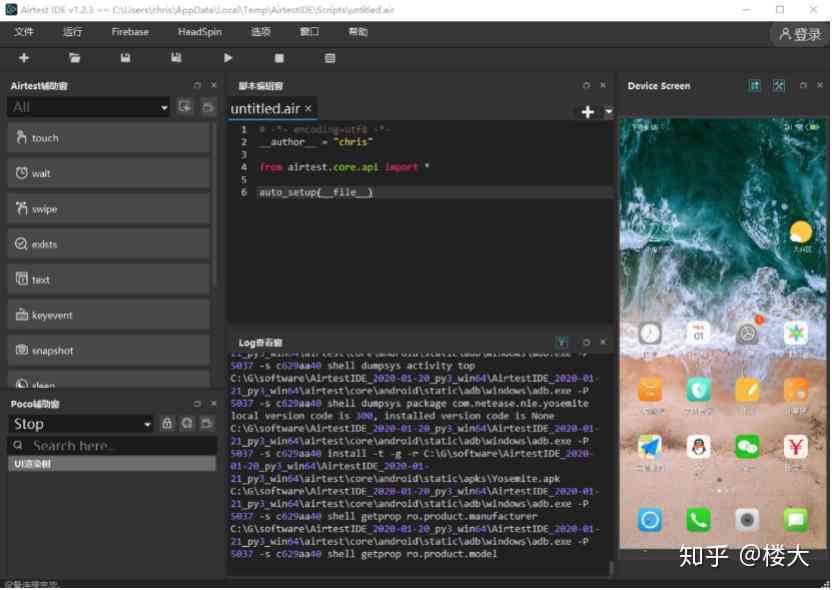Click the Poco refresh icon
The height and width of the screenshot is (590, 832).
[x=187, y=423]
